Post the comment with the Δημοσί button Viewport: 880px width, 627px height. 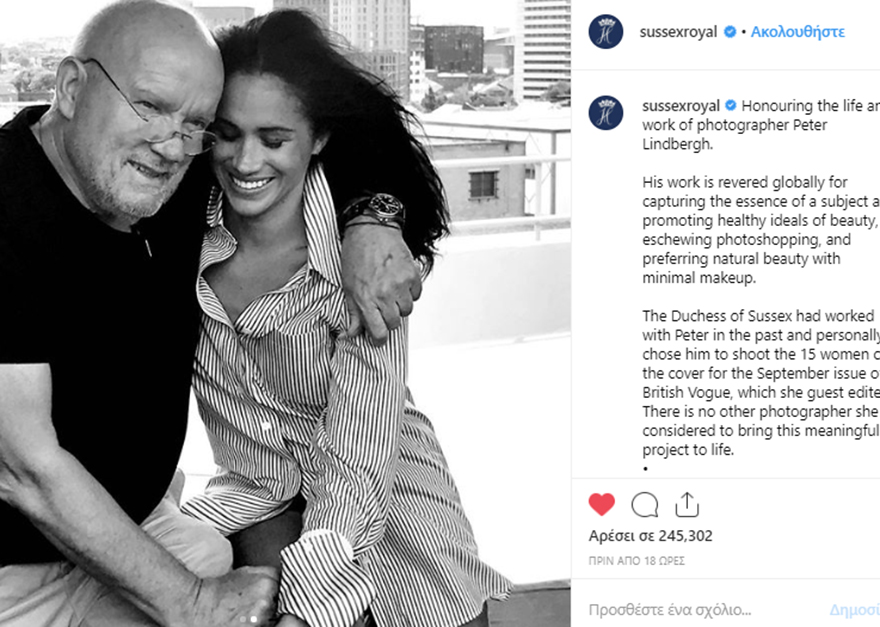point(854,610)
